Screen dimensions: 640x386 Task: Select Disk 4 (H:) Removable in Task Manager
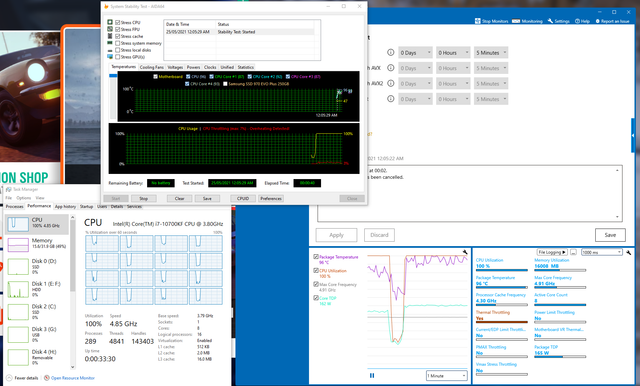[38, 357]
